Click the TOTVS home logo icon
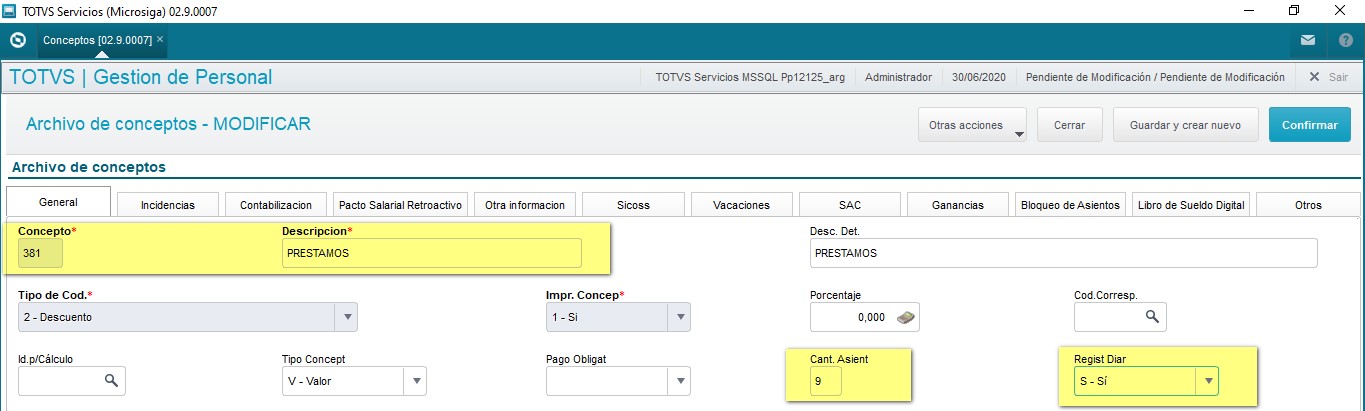1365x411 pixels. (17, 40)
